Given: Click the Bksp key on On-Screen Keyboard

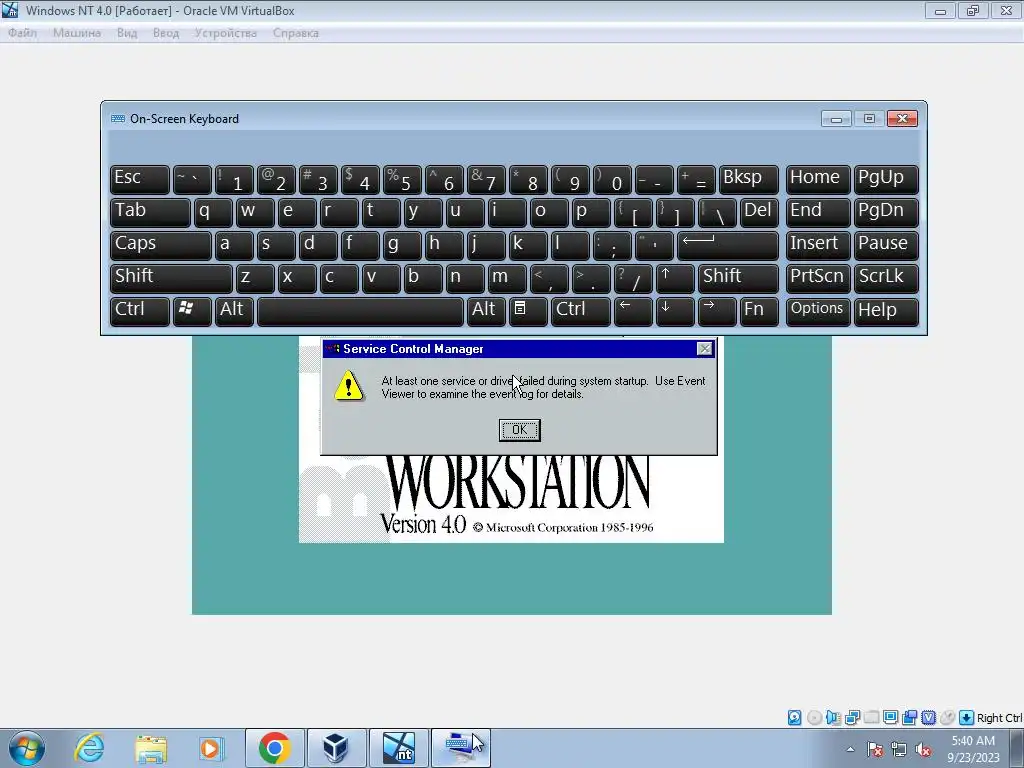Looking at the screenshot, I should click(x=748, y=179).
